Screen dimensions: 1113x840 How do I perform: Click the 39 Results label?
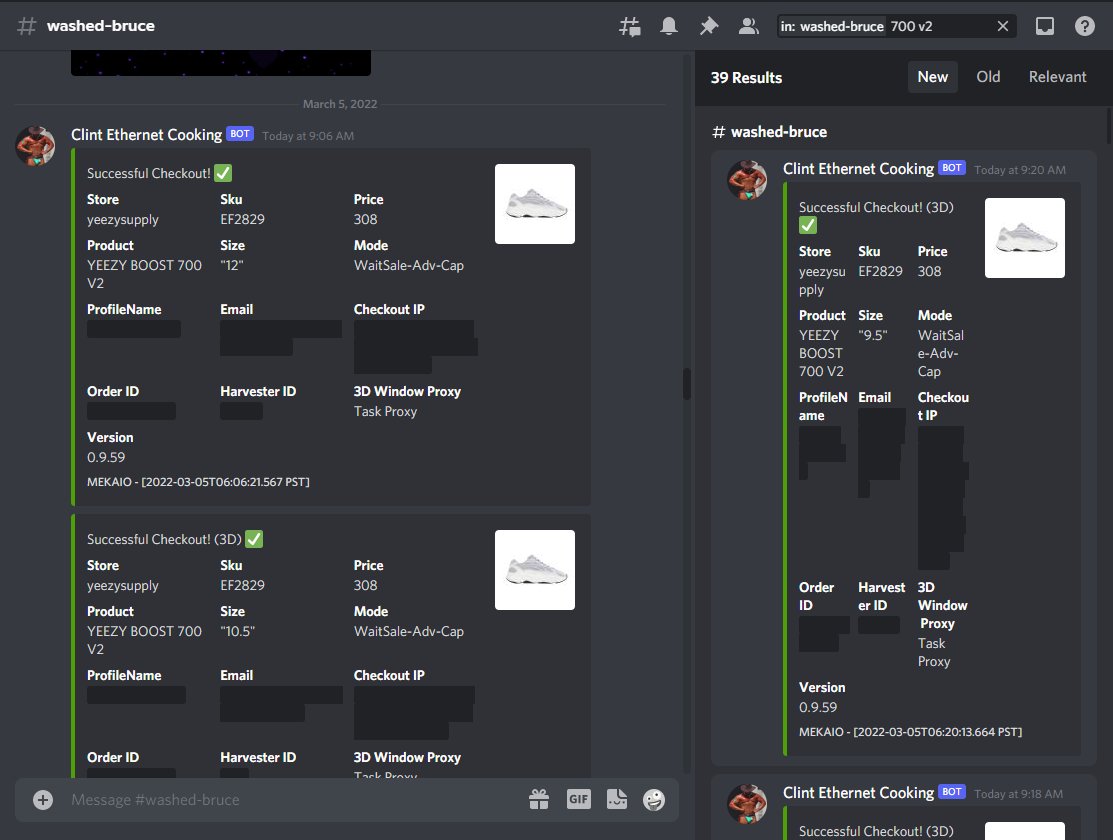(x=746, y=77)
